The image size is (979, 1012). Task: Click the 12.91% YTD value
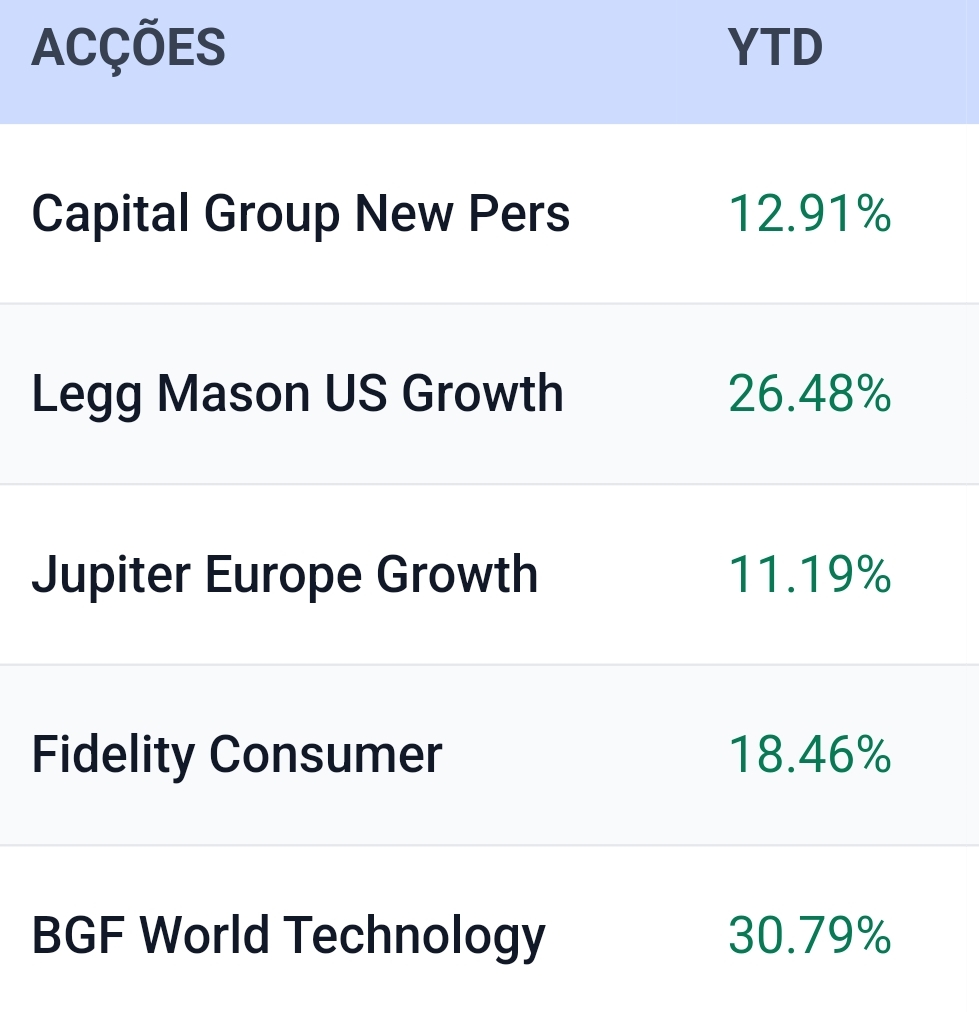[809, 214]
